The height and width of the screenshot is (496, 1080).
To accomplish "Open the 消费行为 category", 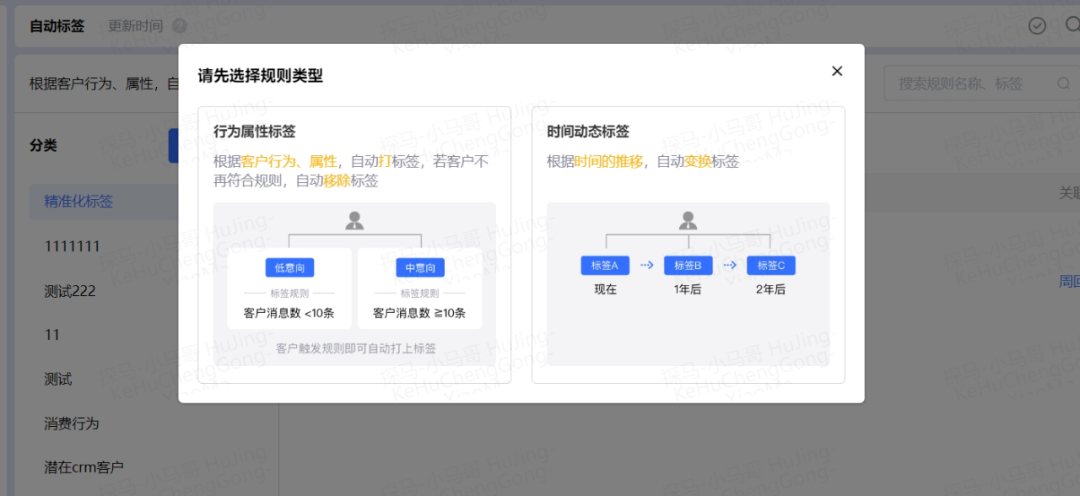I will 72,423.
